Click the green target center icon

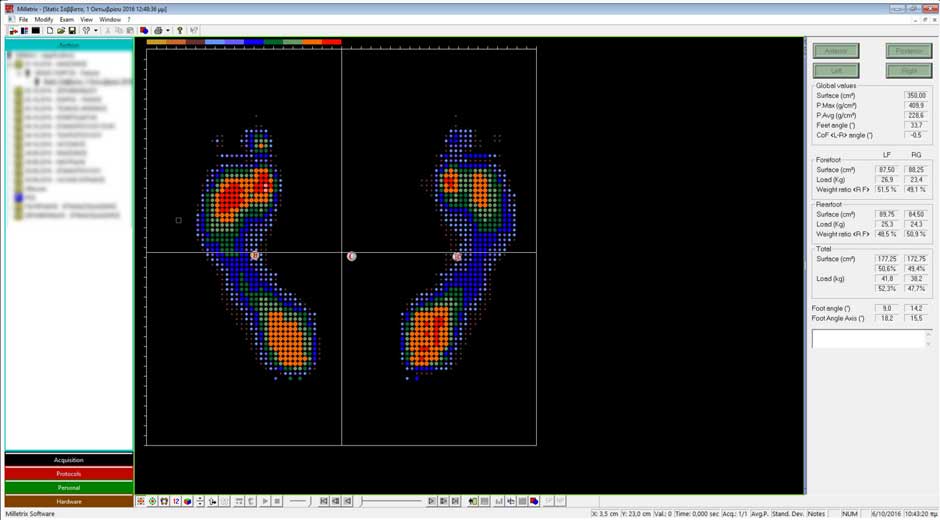pos(152,501)
